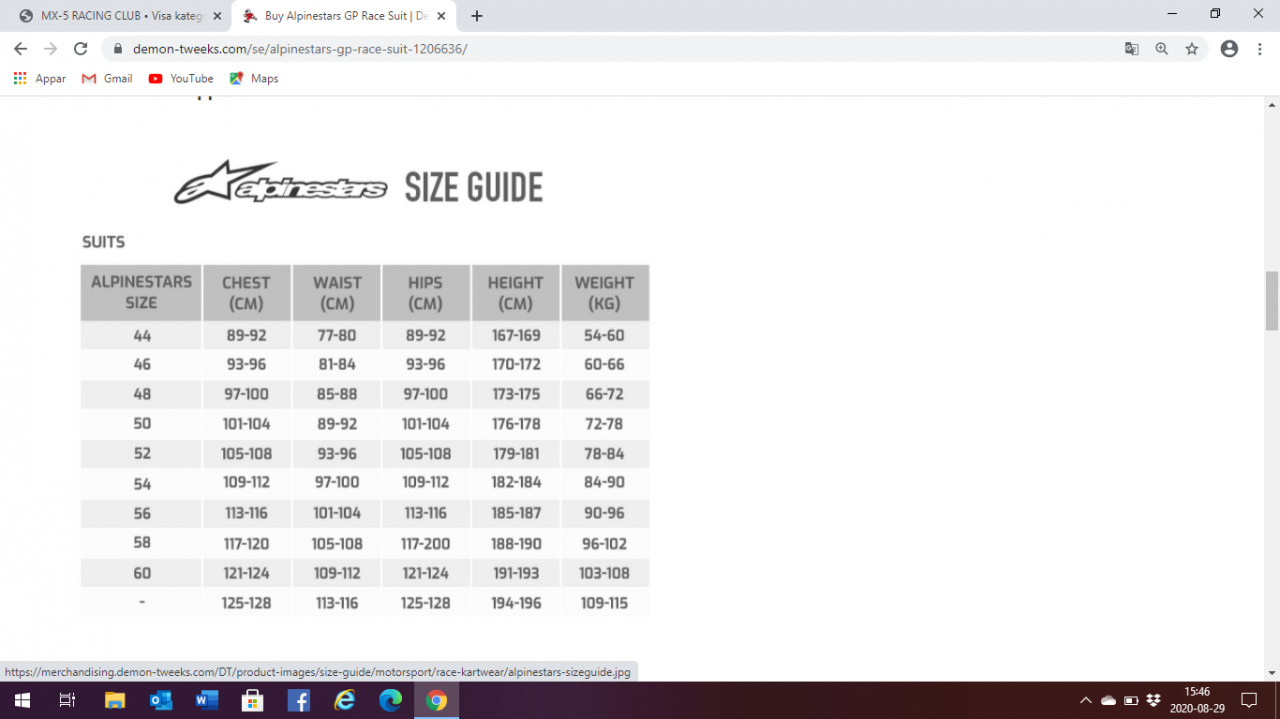
Task: Click weight value 96-102
Action: 604,543
